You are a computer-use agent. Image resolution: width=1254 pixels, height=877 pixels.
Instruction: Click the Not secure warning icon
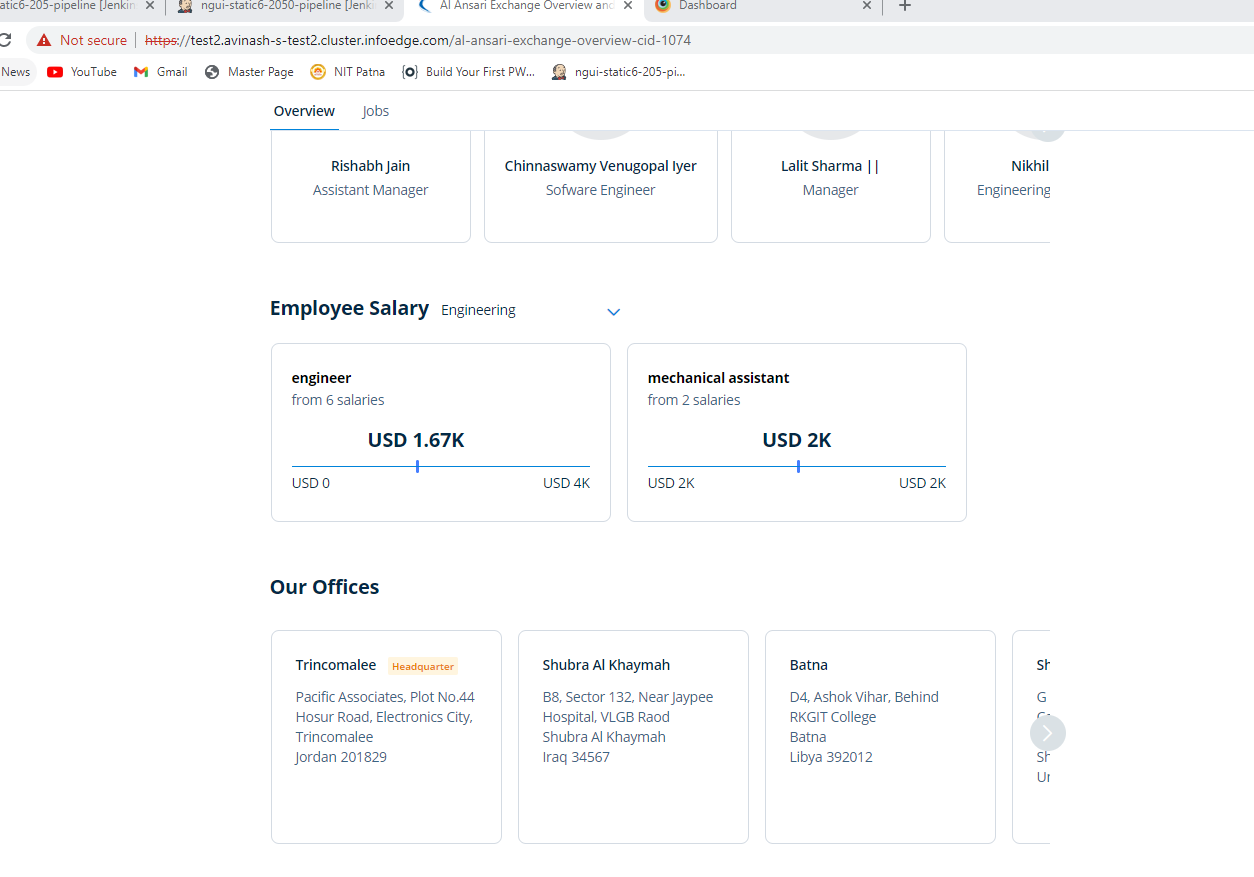tap(44, 41)
